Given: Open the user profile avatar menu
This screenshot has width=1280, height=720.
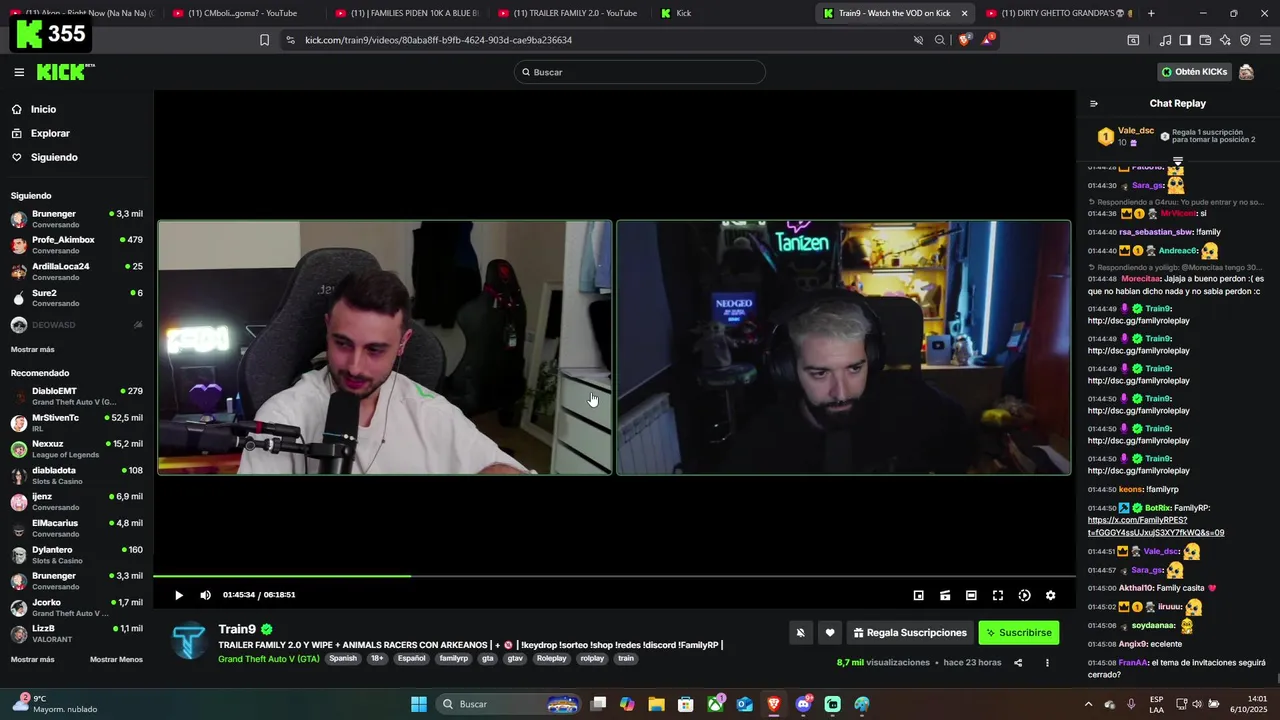Looking at the screenshot, I should pyautogui.click(x=1246, y=72).
